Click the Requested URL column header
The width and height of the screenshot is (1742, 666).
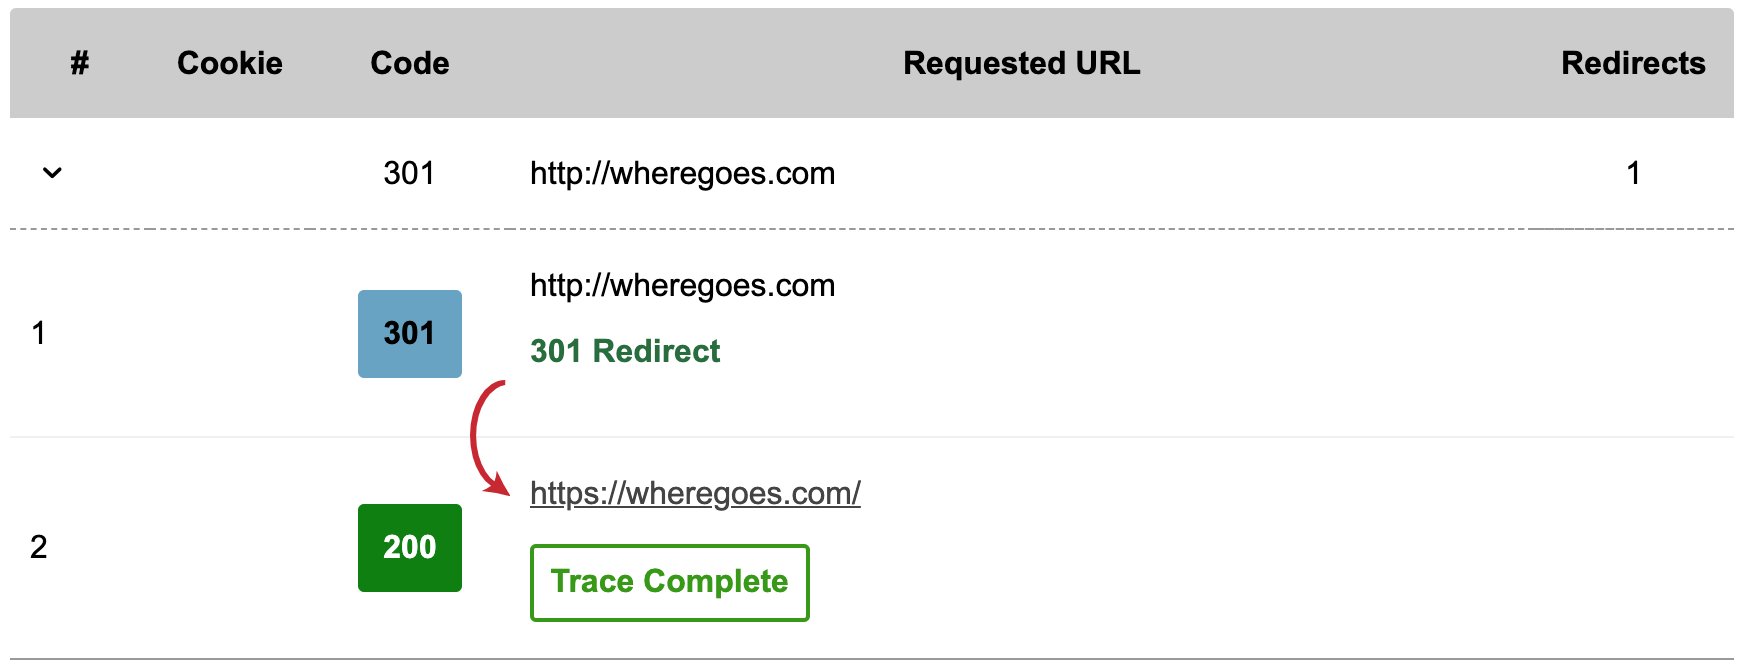click(1022, 63)
